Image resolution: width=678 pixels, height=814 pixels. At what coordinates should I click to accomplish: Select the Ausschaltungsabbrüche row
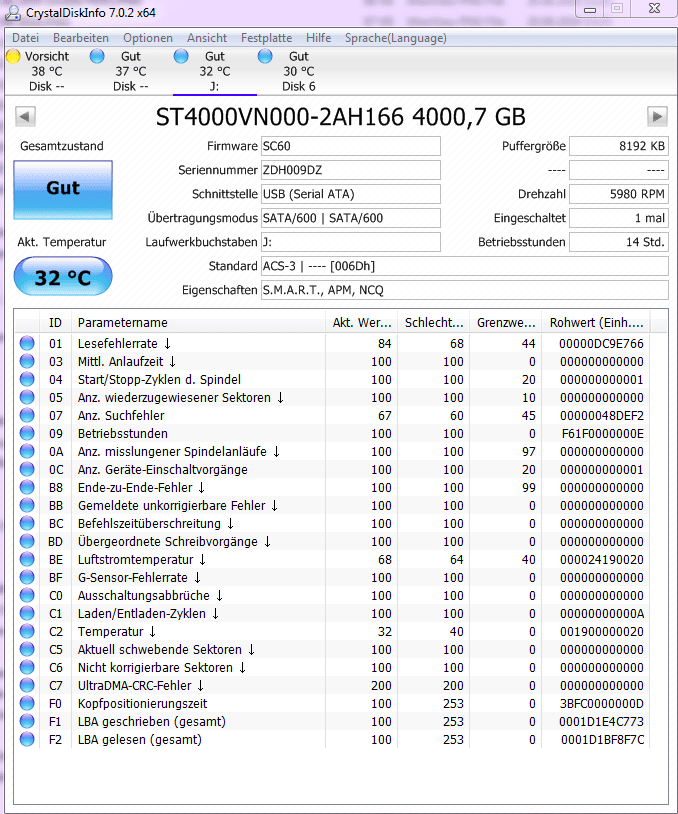332,595
